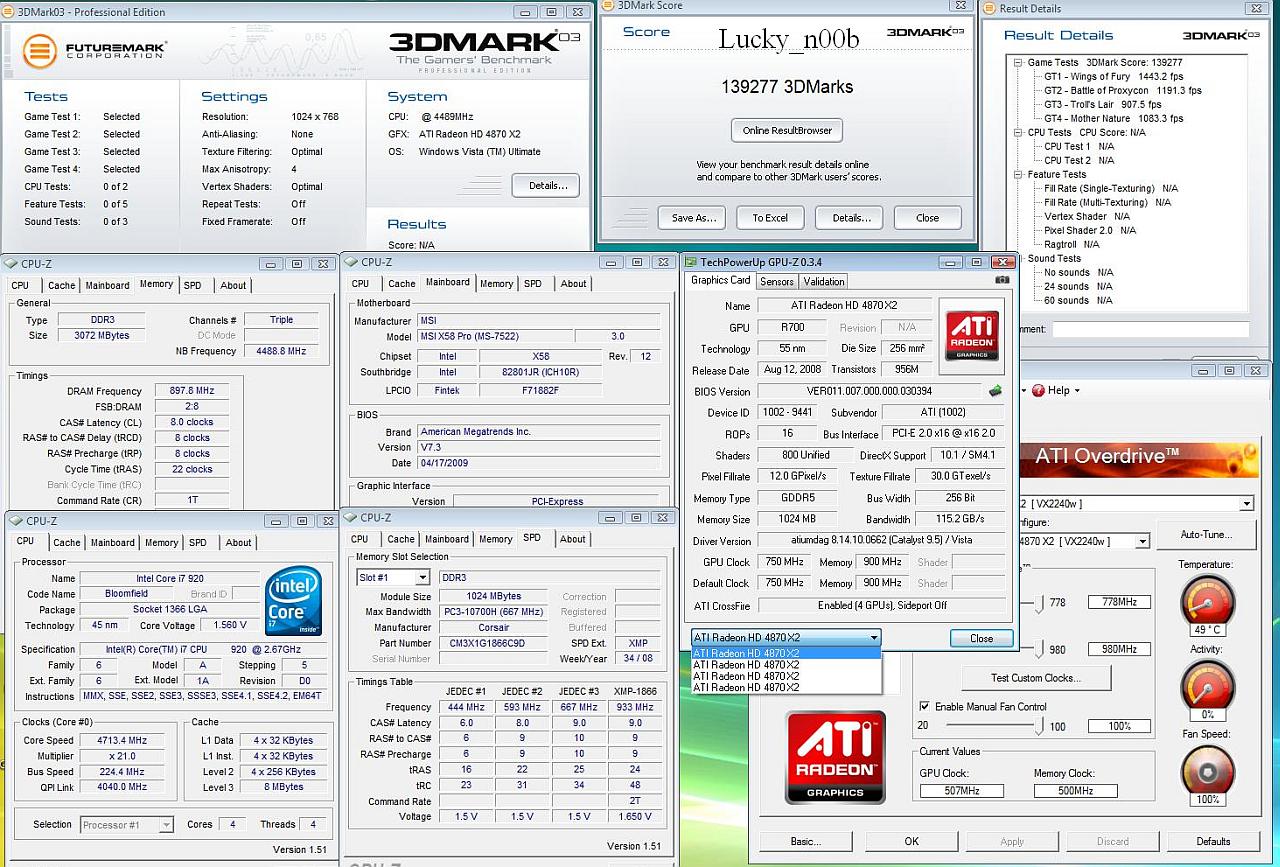Viewport: 1280px width, 867px height.
Task: Click the Intel Core i7 logo in CPU-Z
Action: tap(294, 601)
